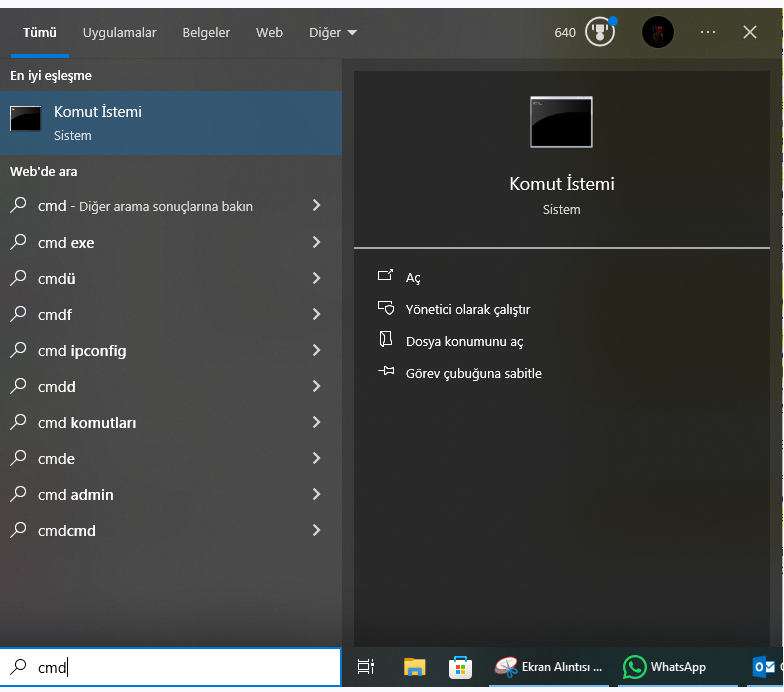Click 'Dosya konumunu aç' action
The image size is (784, 692).
464,341
